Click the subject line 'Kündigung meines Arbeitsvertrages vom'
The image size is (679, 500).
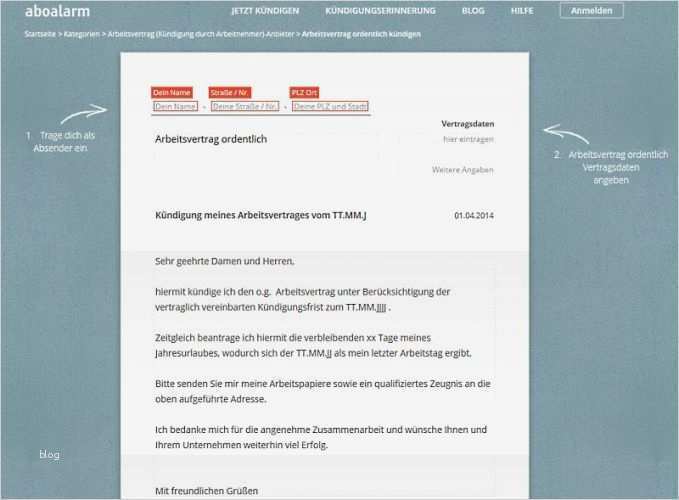tap(261, 215)
